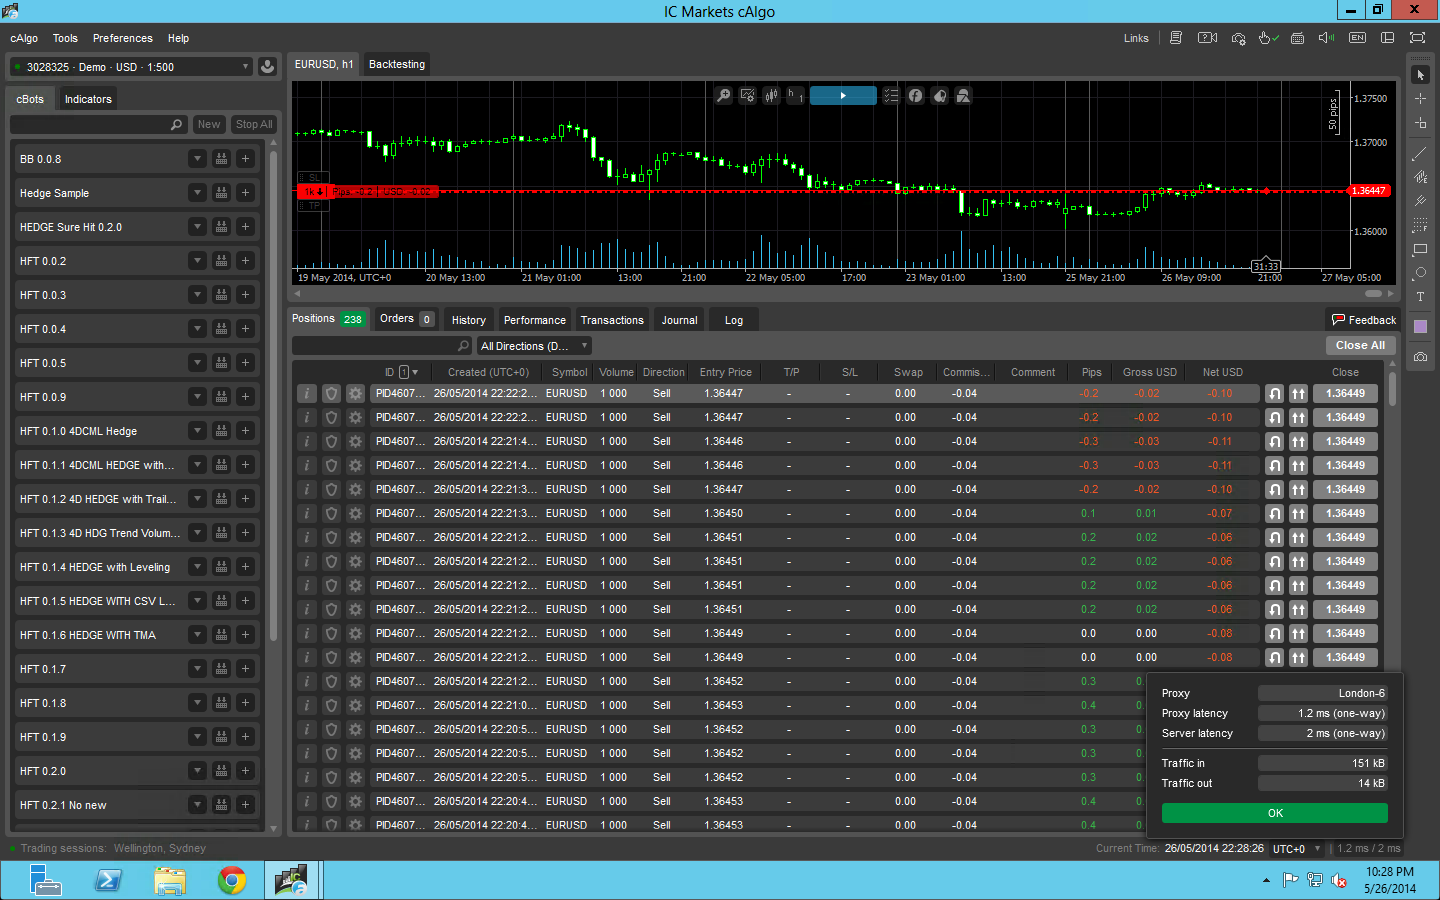Expand dropdown arrow for HFT 0.1.7
The height and width of the screenshot is (900, 1440).
coord(197,669)
